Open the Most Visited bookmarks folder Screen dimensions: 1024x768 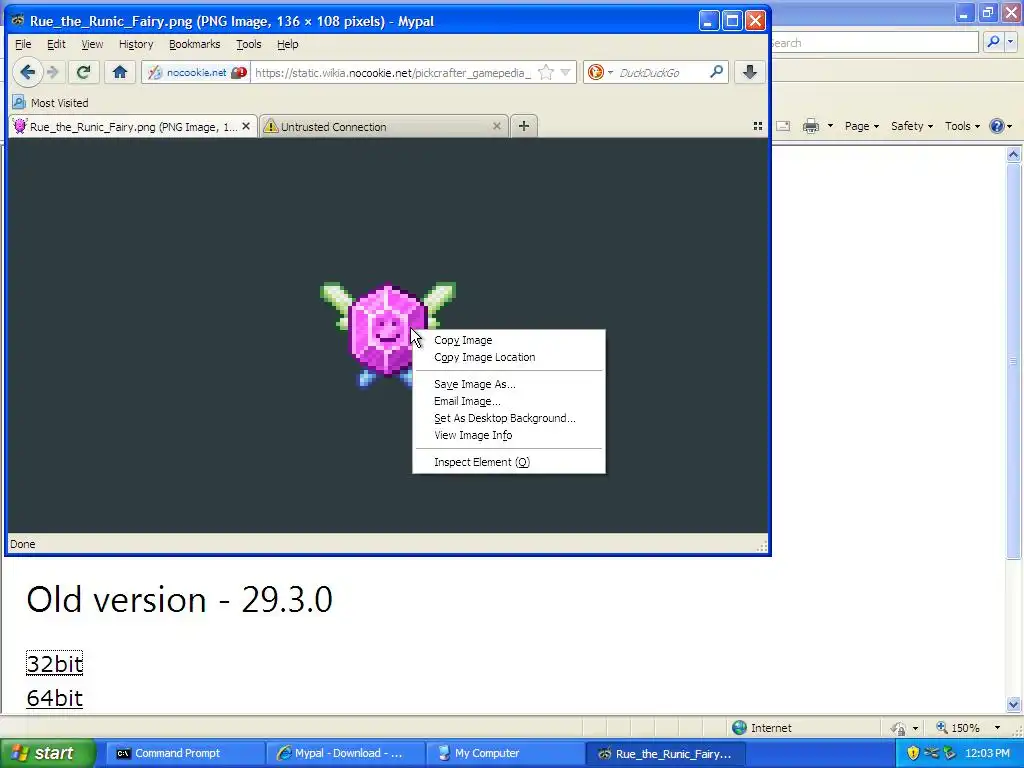pos(51,103)
